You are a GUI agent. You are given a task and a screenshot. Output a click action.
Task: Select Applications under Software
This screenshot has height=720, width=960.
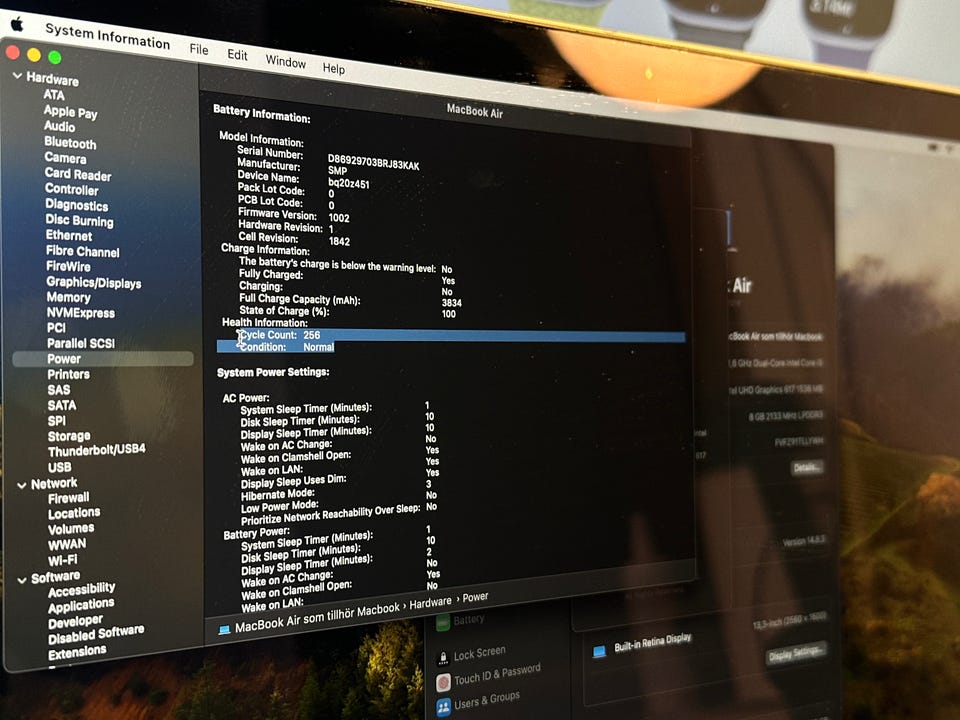81,606
